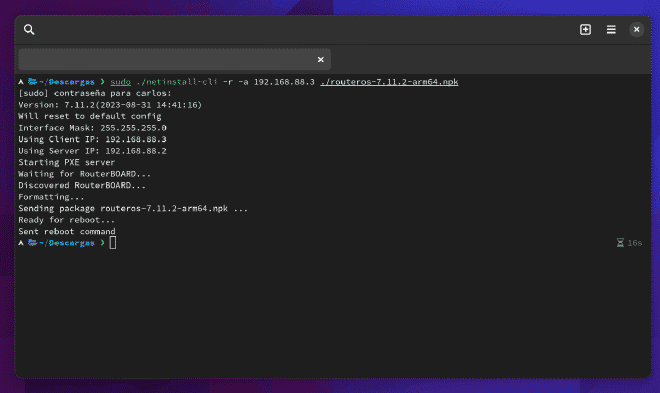This screenshot has width=660, height=393.
Task: Click the cursor block at the prompt
Action: point(113,243)
